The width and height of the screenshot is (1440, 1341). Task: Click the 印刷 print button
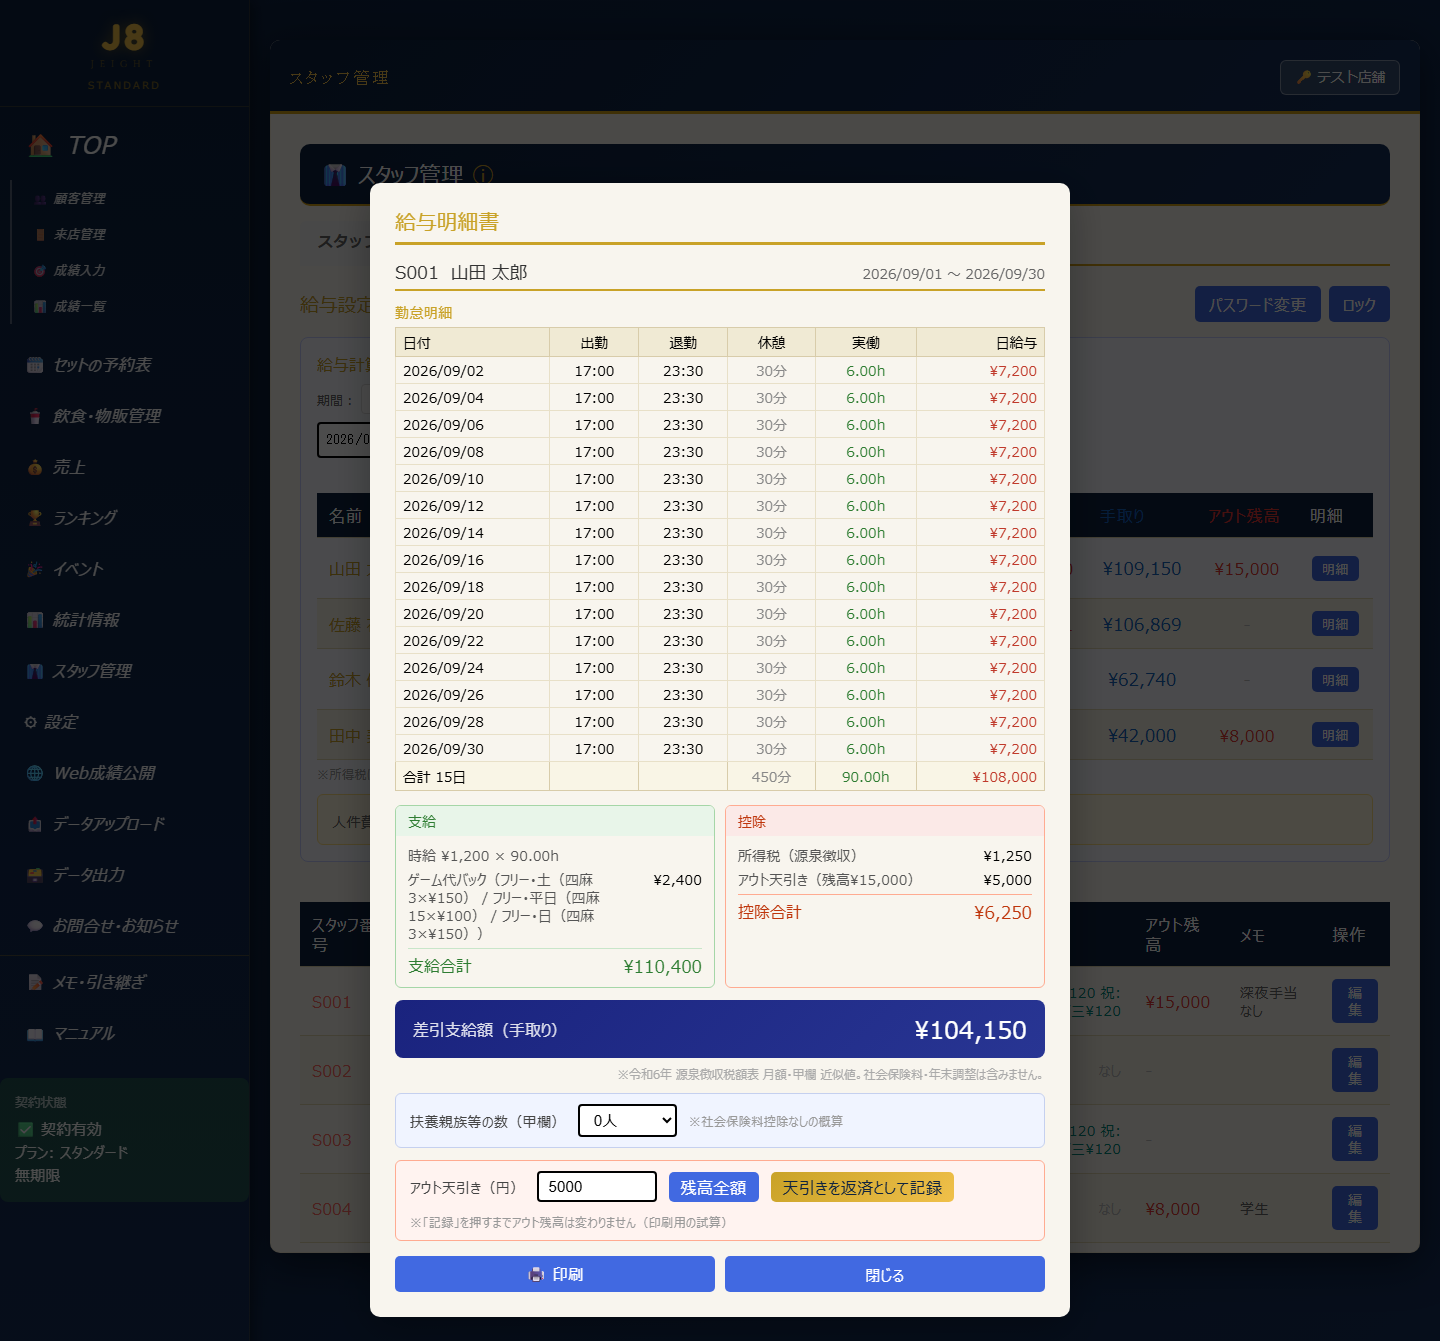click(x=555, y=1274)
